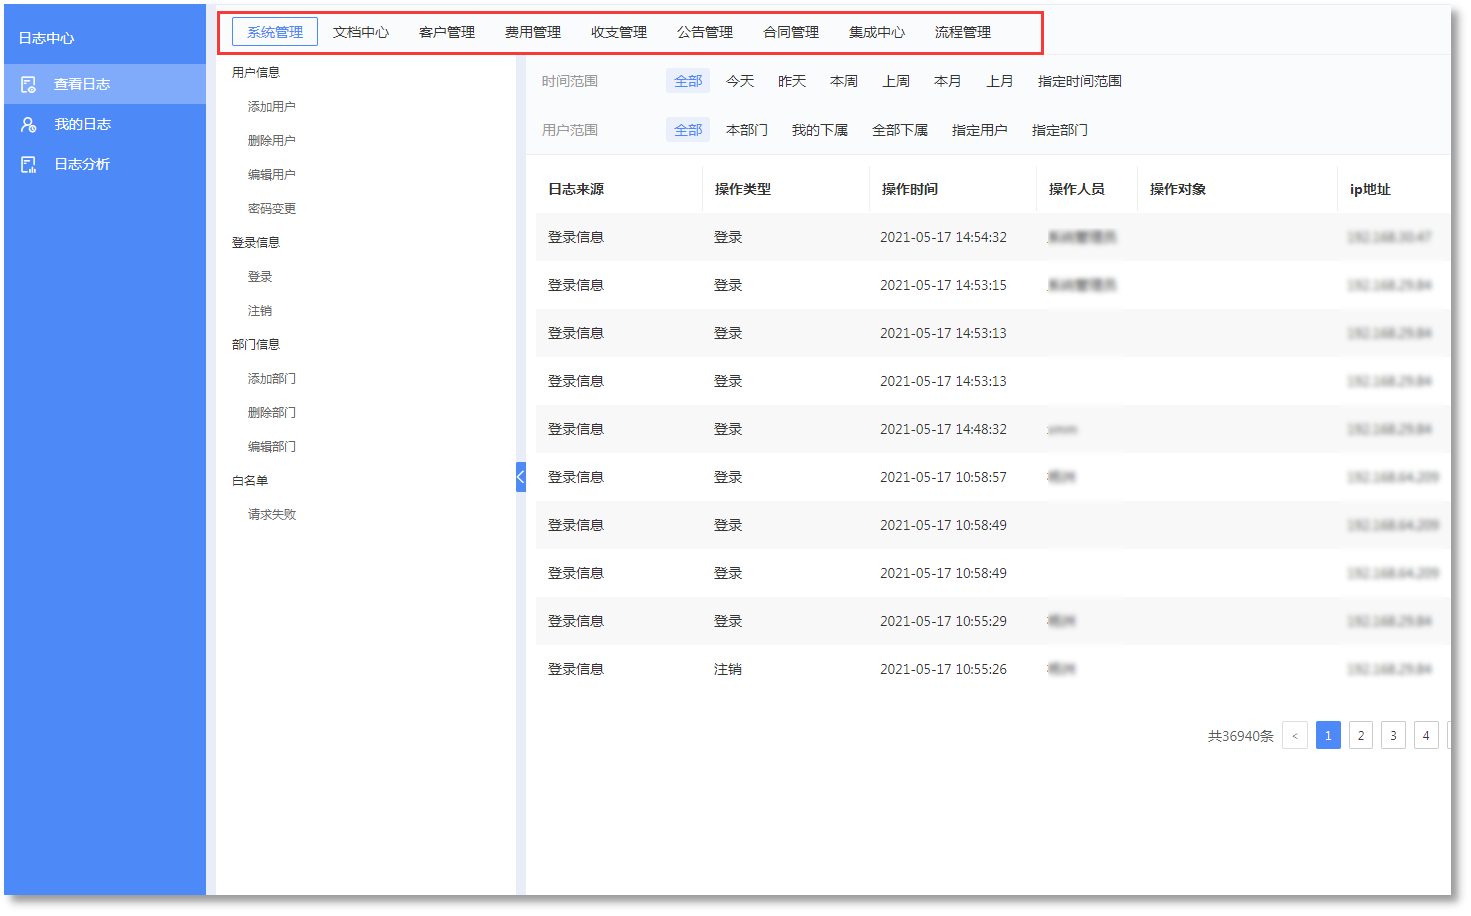The height and width of the screenshot is (916, 1471).
Task: Filter time range by 上月
Action: coord(1000,81)
